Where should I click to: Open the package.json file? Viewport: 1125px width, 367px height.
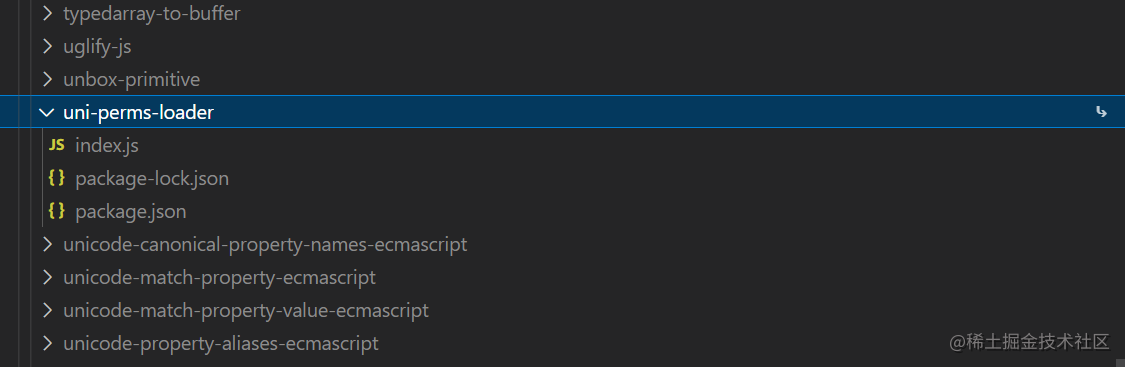click(131, 211)
